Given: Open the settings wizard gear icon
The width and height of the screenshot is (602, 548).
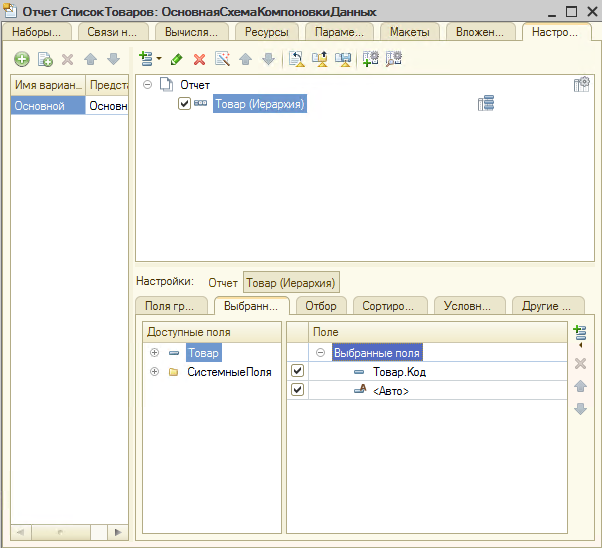Looking at the screenshot, I should point(371,60).
